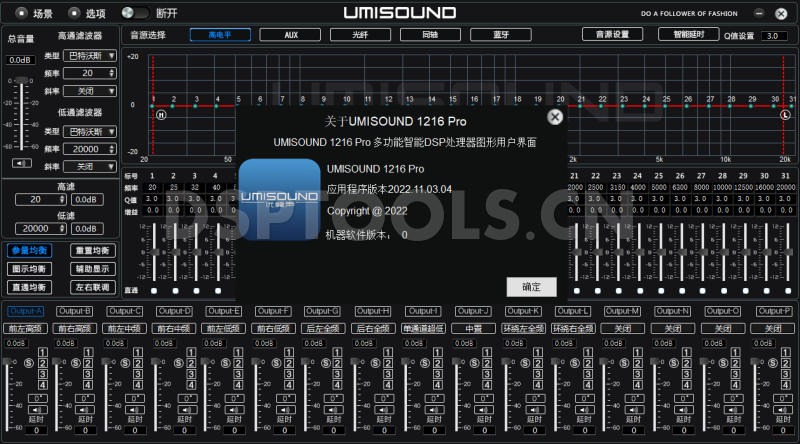Toggle 直通 checkbox for EQ band 3
This screenshot has height=444, width=800.
click(x=196, y=290)
